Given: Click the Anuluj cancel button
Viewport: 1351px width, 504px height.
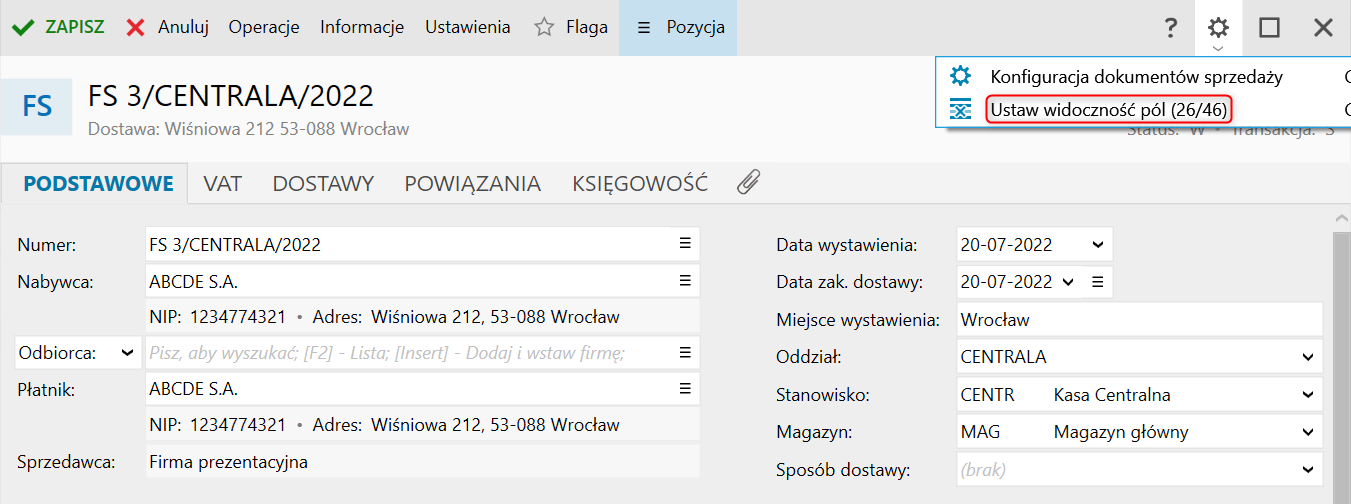Looking at the screenshot, I should (x=168, y=28).
